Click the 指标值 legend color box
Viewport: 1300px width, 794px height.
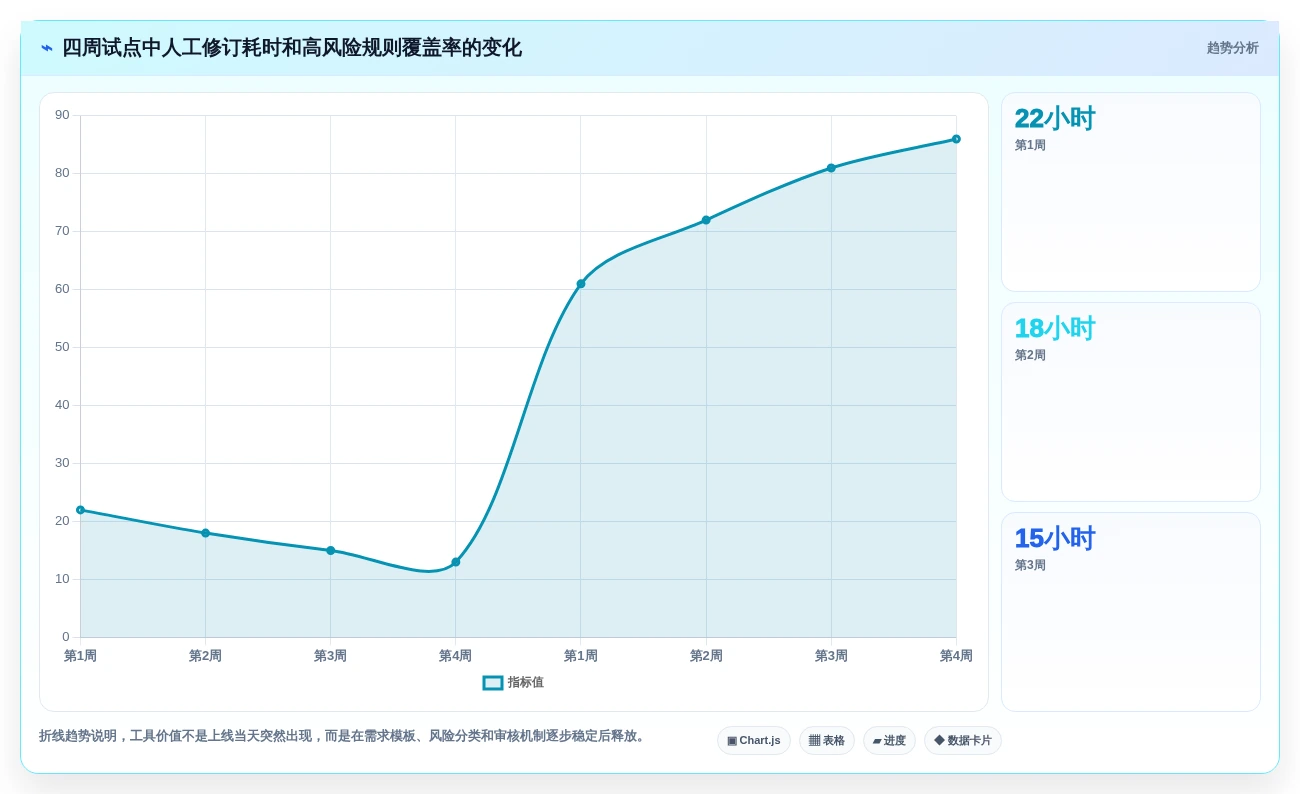pos(493,682)
